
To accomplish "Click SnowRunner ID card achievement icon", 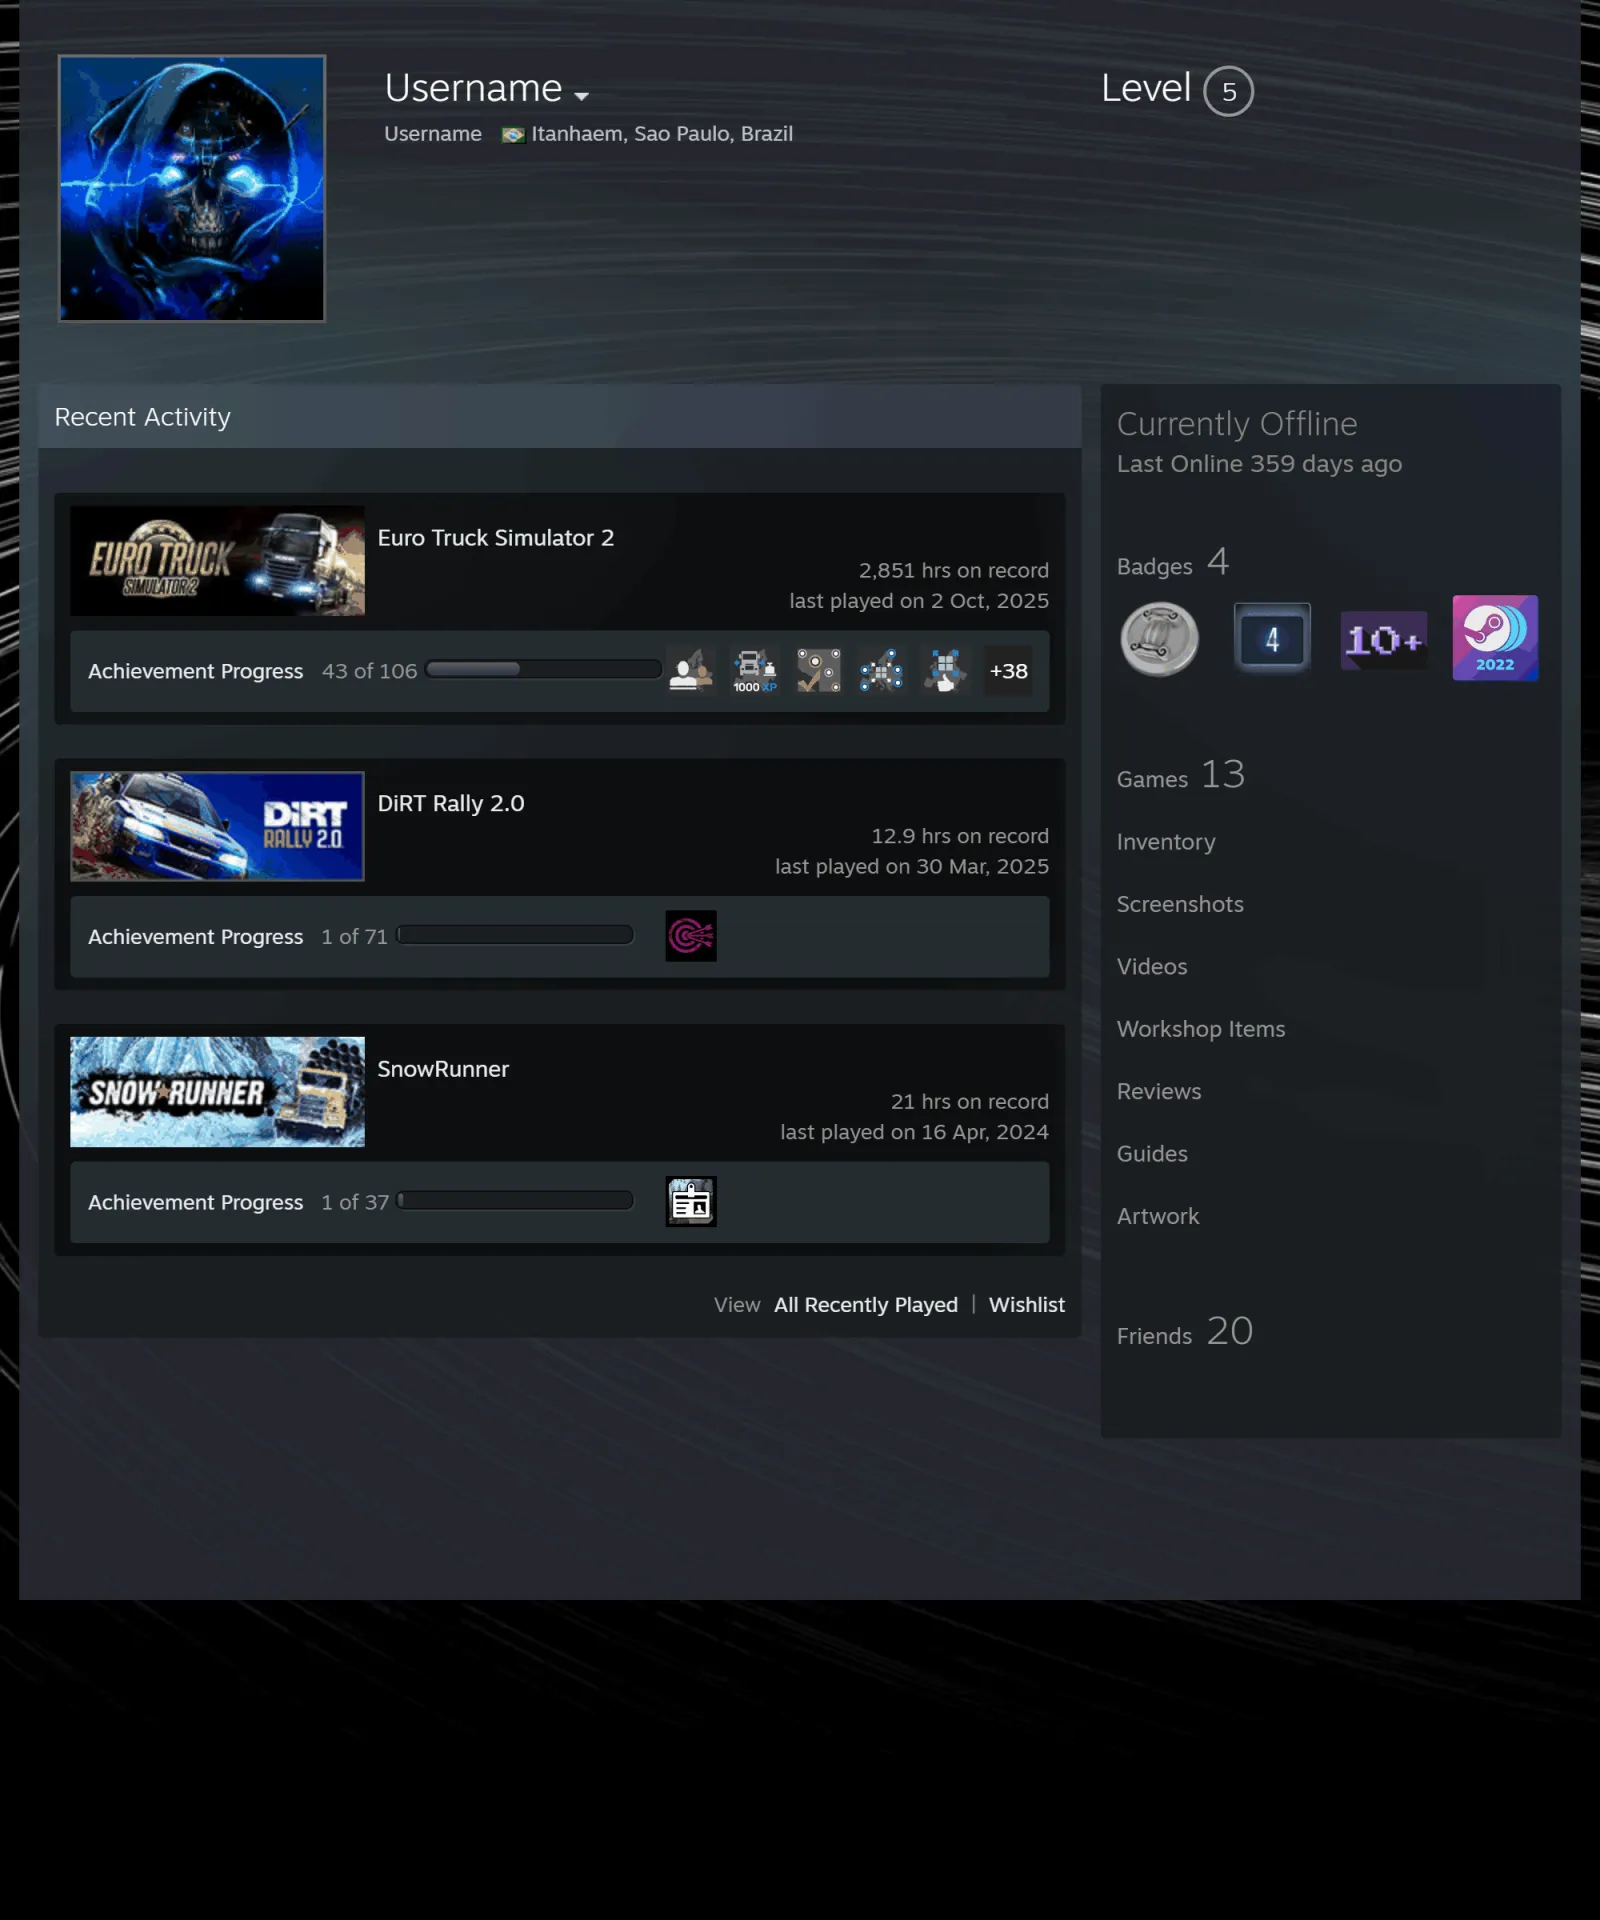I will pyautogui.click(x=691, y=1202).
